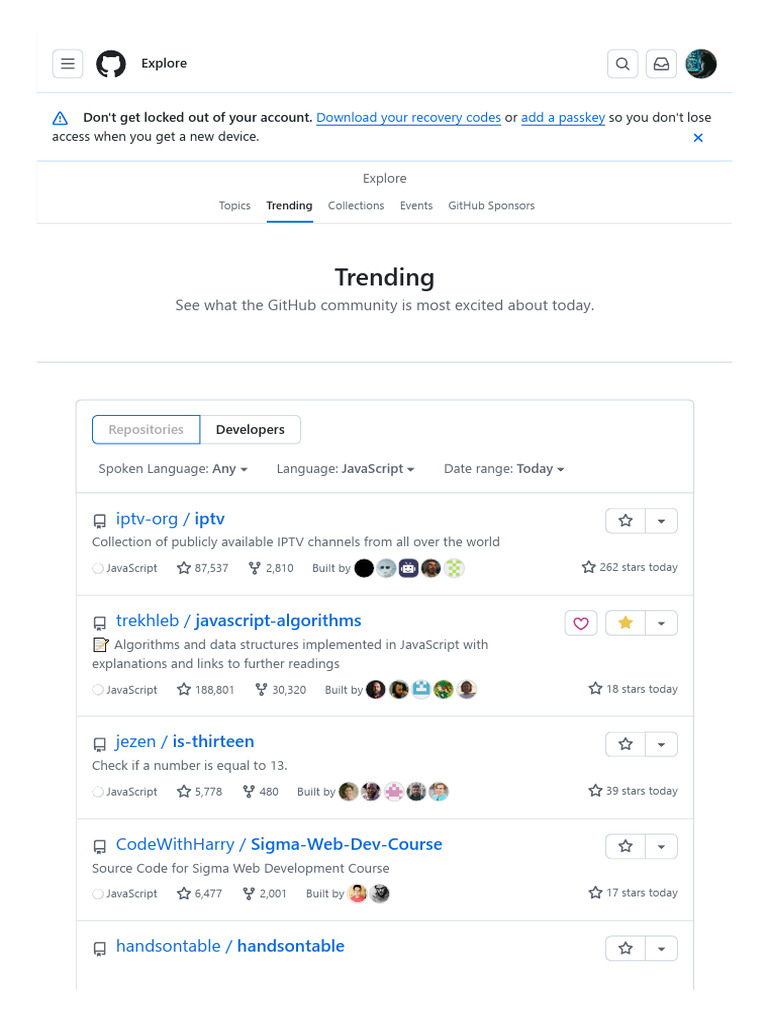Open the CodeWithHarry / Sigma-Web-Dev-Course repository

coord(279,844)
